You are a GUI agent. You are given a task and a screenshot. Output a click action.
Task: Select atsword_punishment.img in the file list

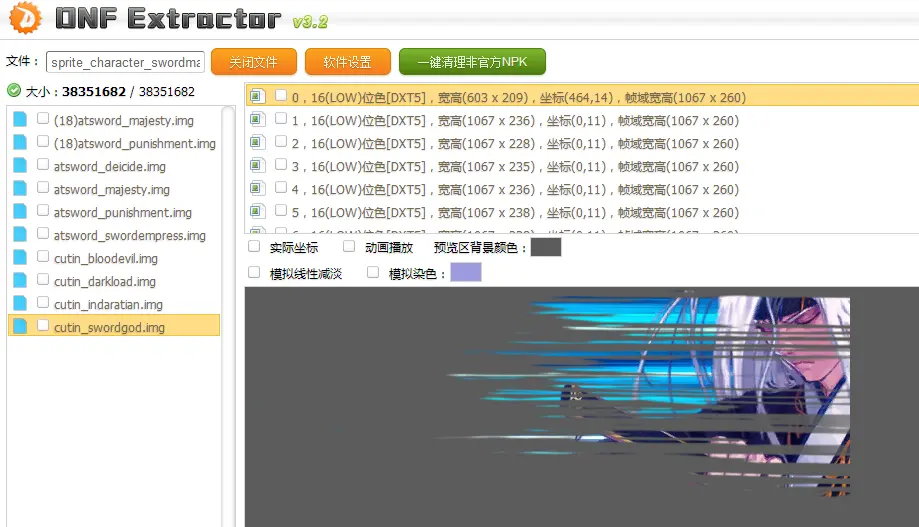(122, 212)
